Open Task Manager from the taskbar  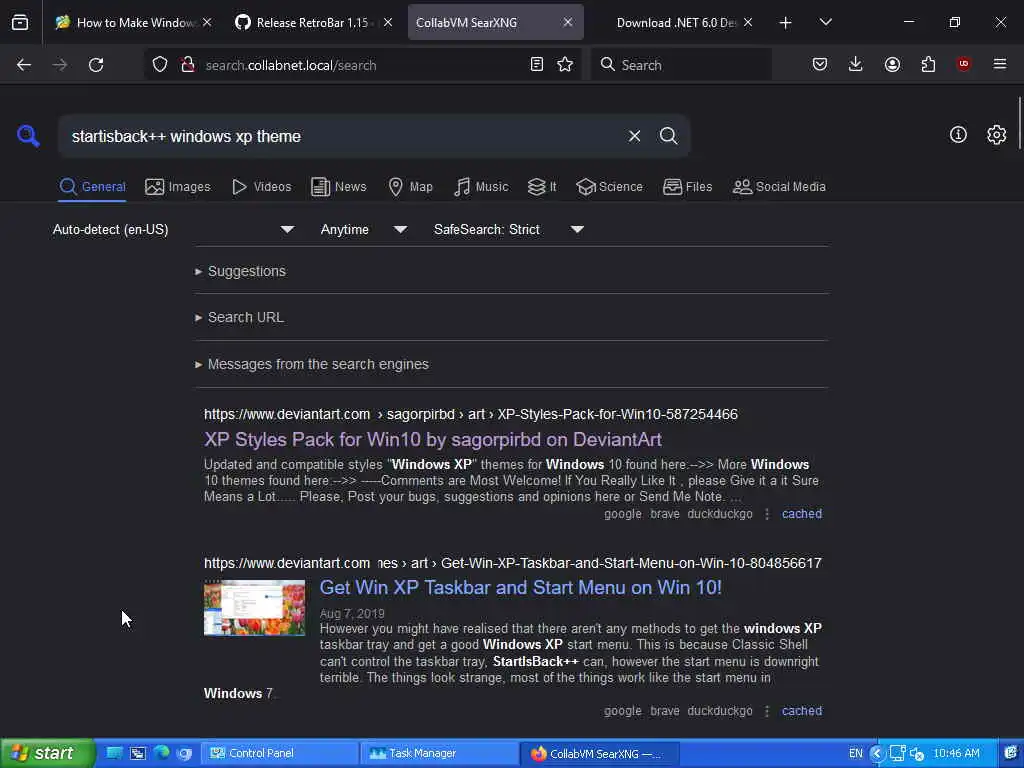439,753
